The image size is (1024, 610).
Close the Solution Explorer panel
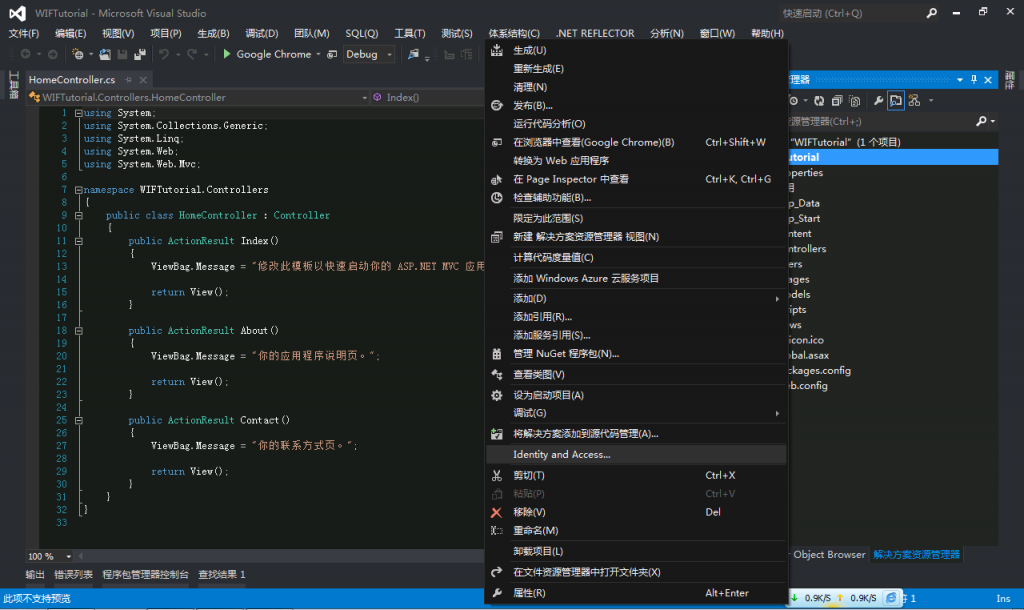tap(988, 80)
